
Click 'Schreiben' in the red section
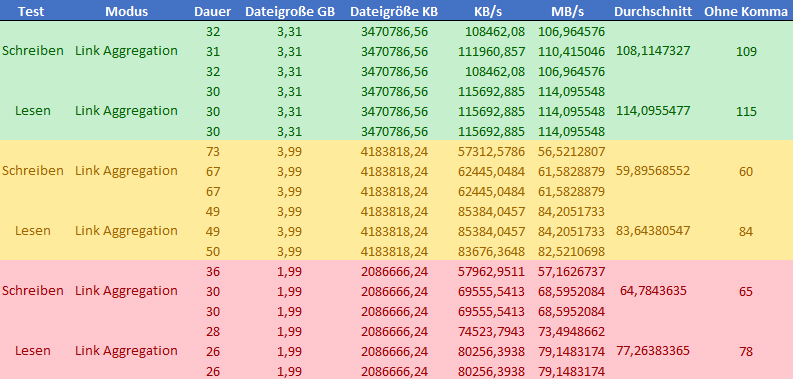click(33, 291)
